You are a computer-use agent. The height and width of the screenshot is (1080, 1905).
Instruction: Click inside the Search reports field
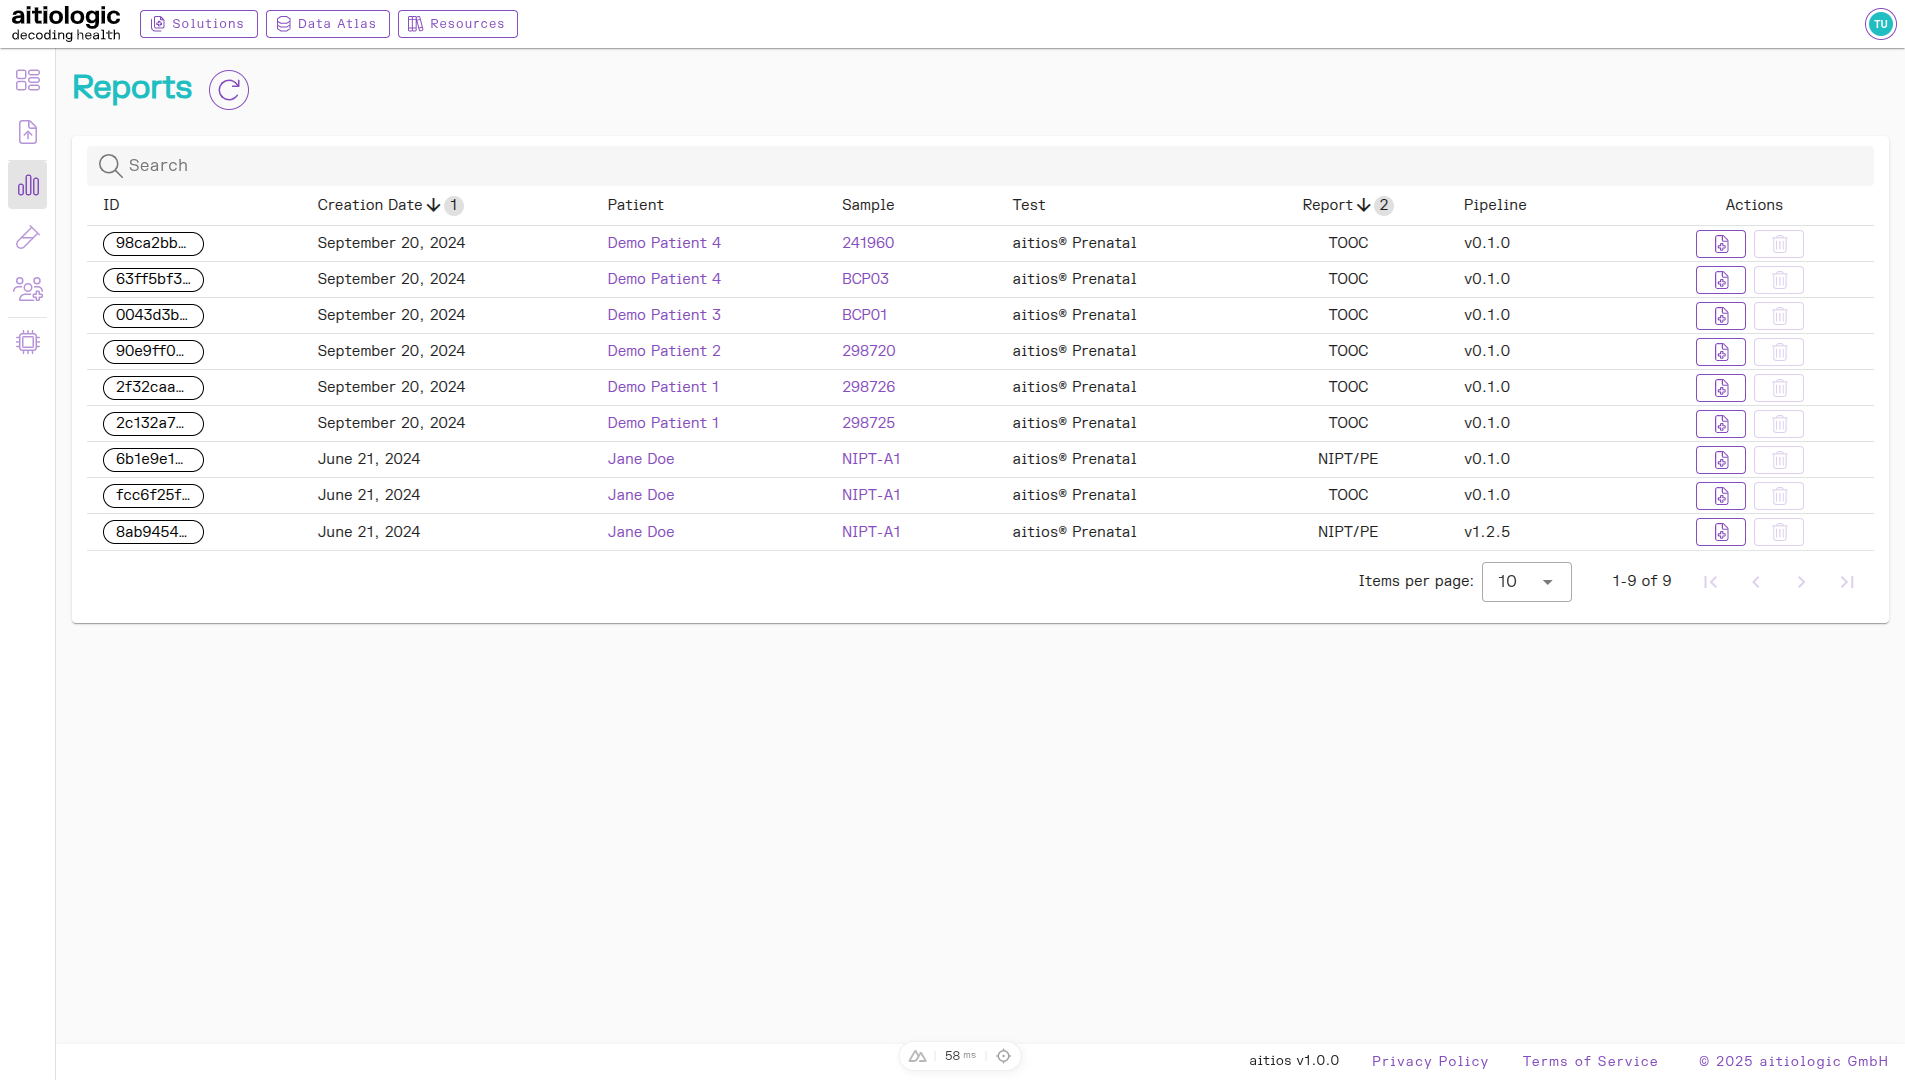pos(400,165)
